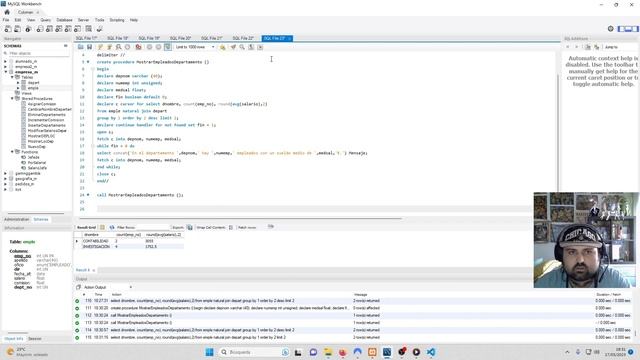Image resolution: width=640 pixels, height=360 pixels.
Task: Open SQL script file from main toolbar
Action: coord(18,29)
